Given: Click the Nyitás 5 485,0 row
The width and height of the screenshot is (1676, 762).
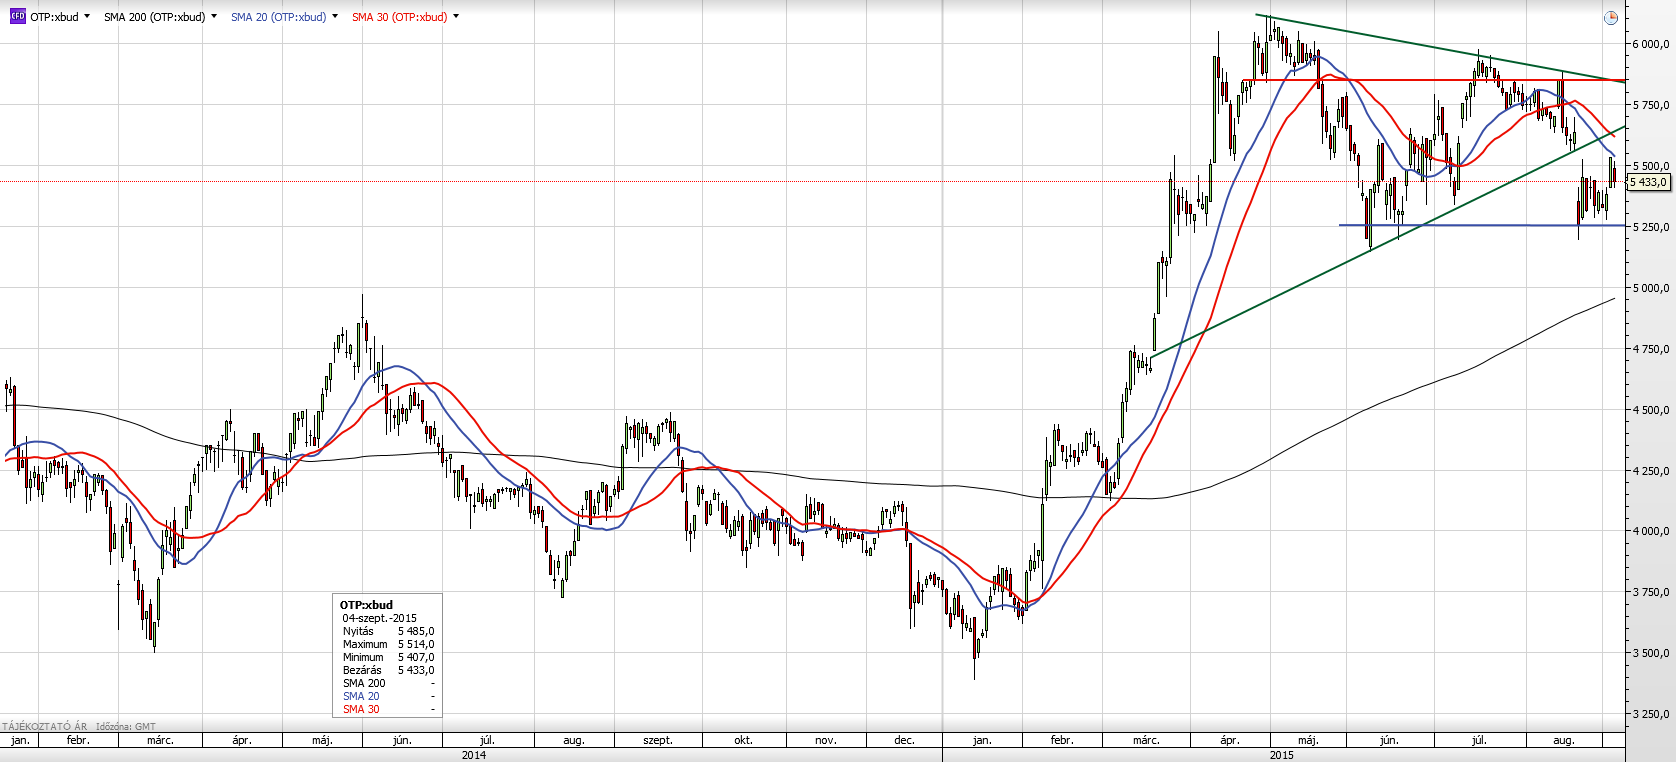Looking at the screenshot, I should coord(388,631).
